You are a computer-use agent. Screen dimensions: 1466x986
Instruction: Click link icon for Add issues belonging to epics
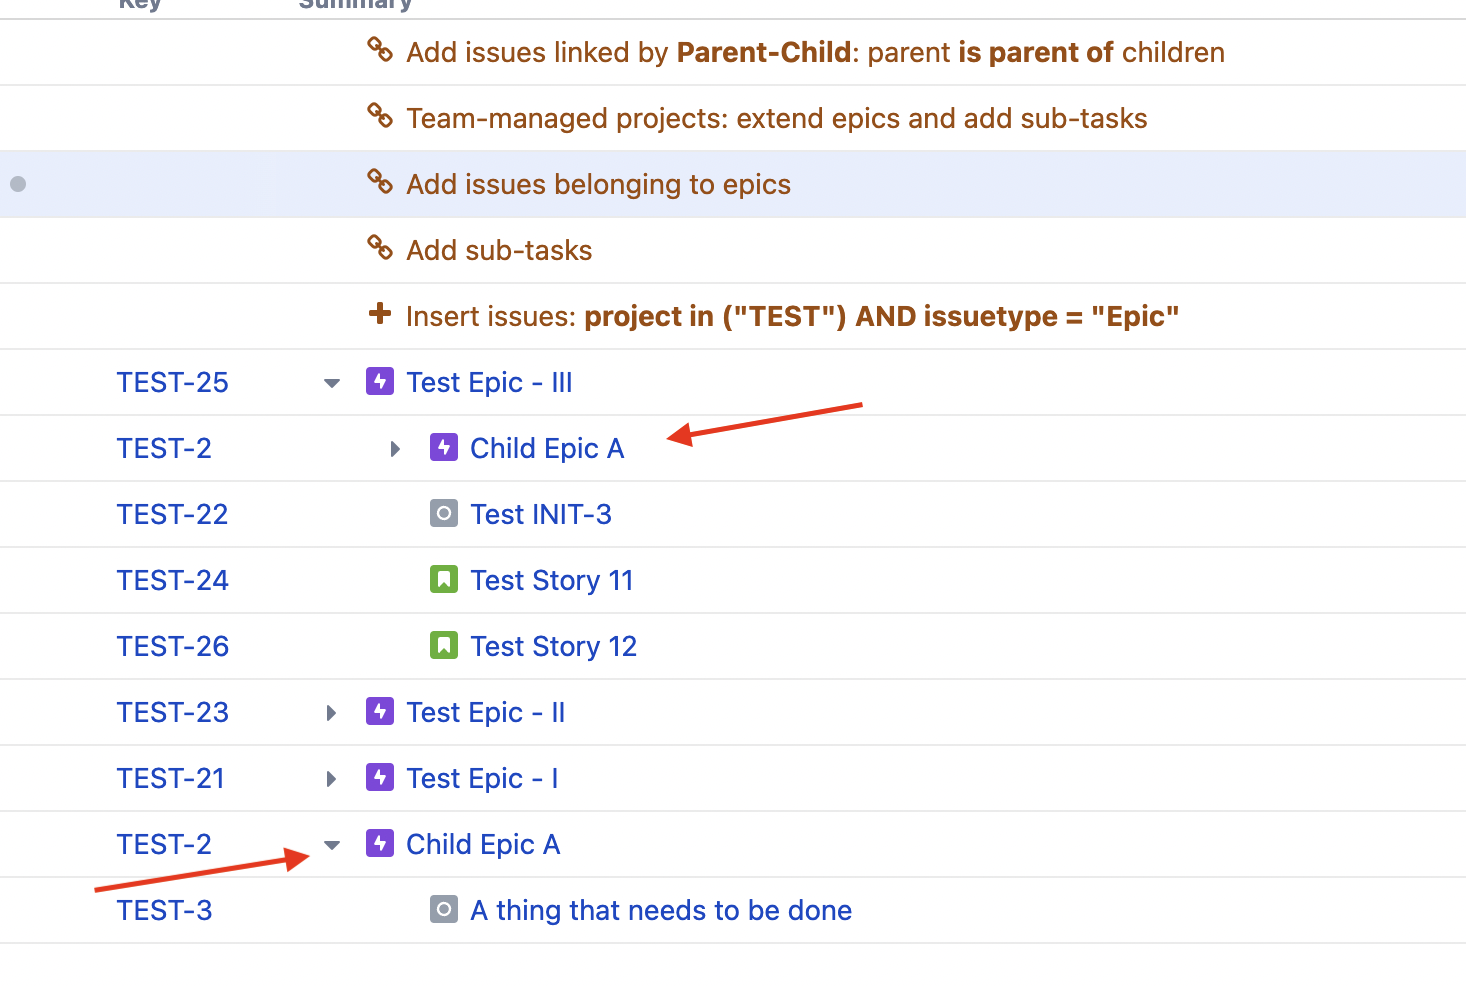380,181
